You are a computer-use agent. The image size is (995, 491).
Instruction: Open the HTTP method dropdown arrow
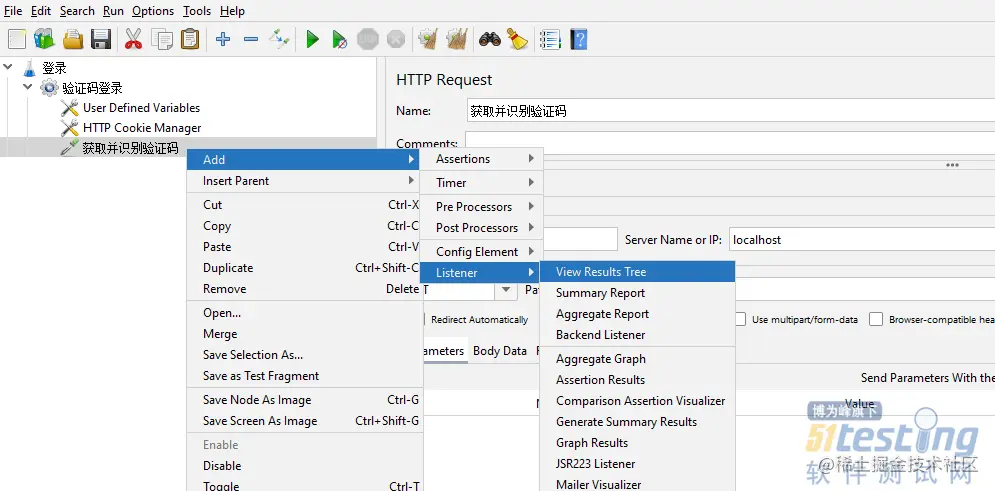point(506,290)
